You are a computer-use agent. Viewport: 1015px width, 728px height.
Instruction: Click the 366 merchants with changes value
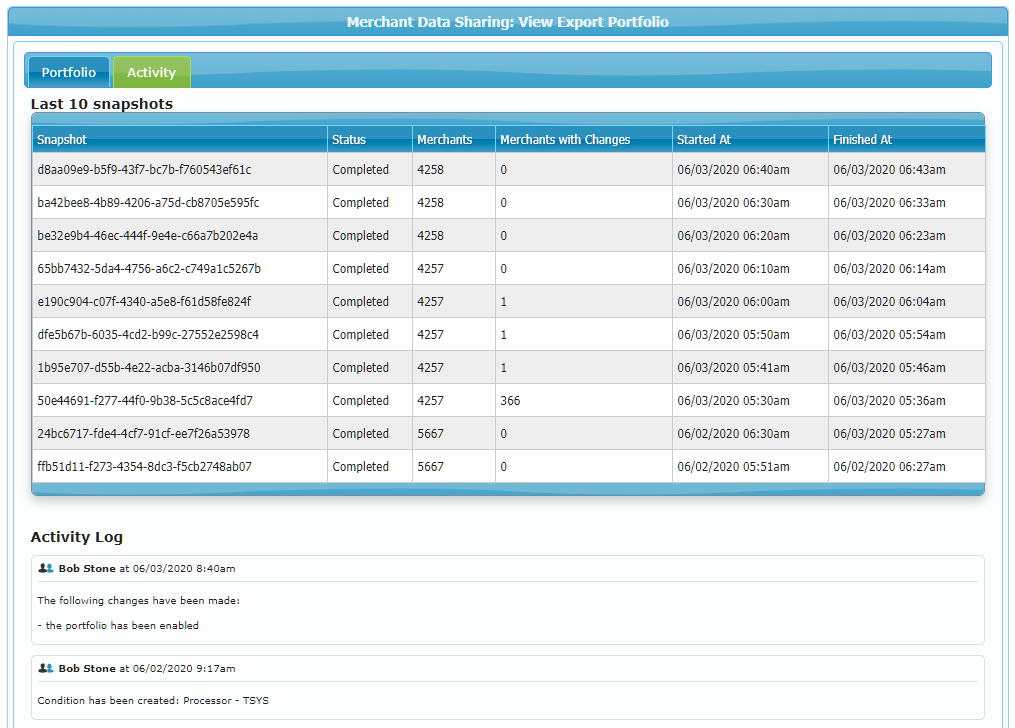point(510,401)
